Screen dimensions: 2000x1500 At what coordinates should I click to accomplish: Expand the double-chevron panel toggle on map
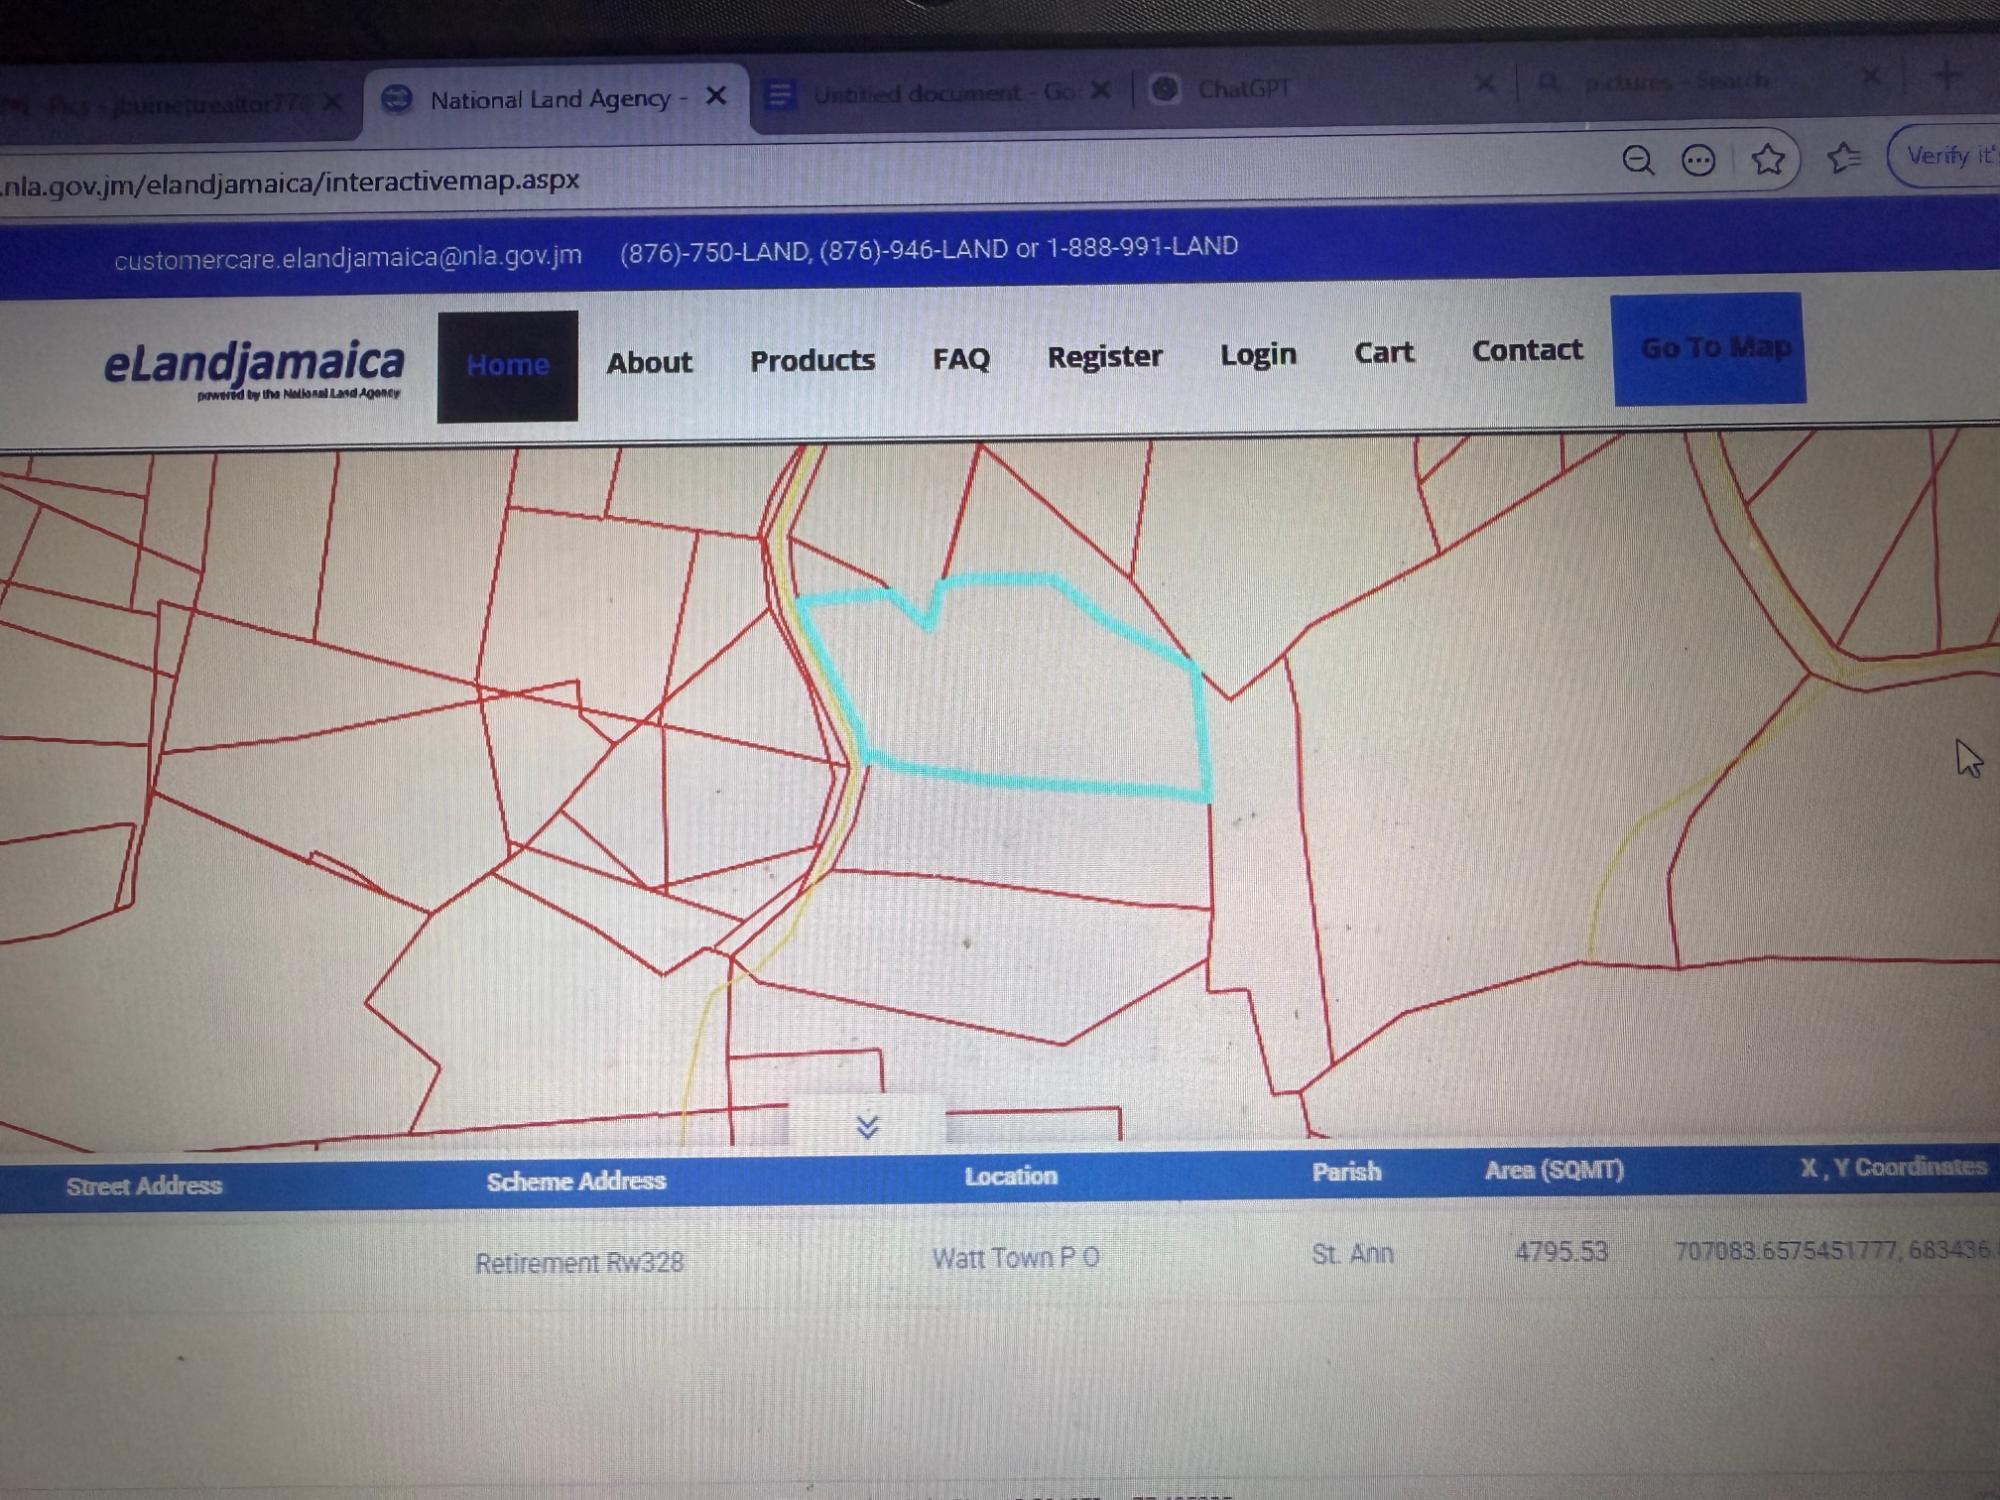pyautogui.click(x=867, y=1127)
